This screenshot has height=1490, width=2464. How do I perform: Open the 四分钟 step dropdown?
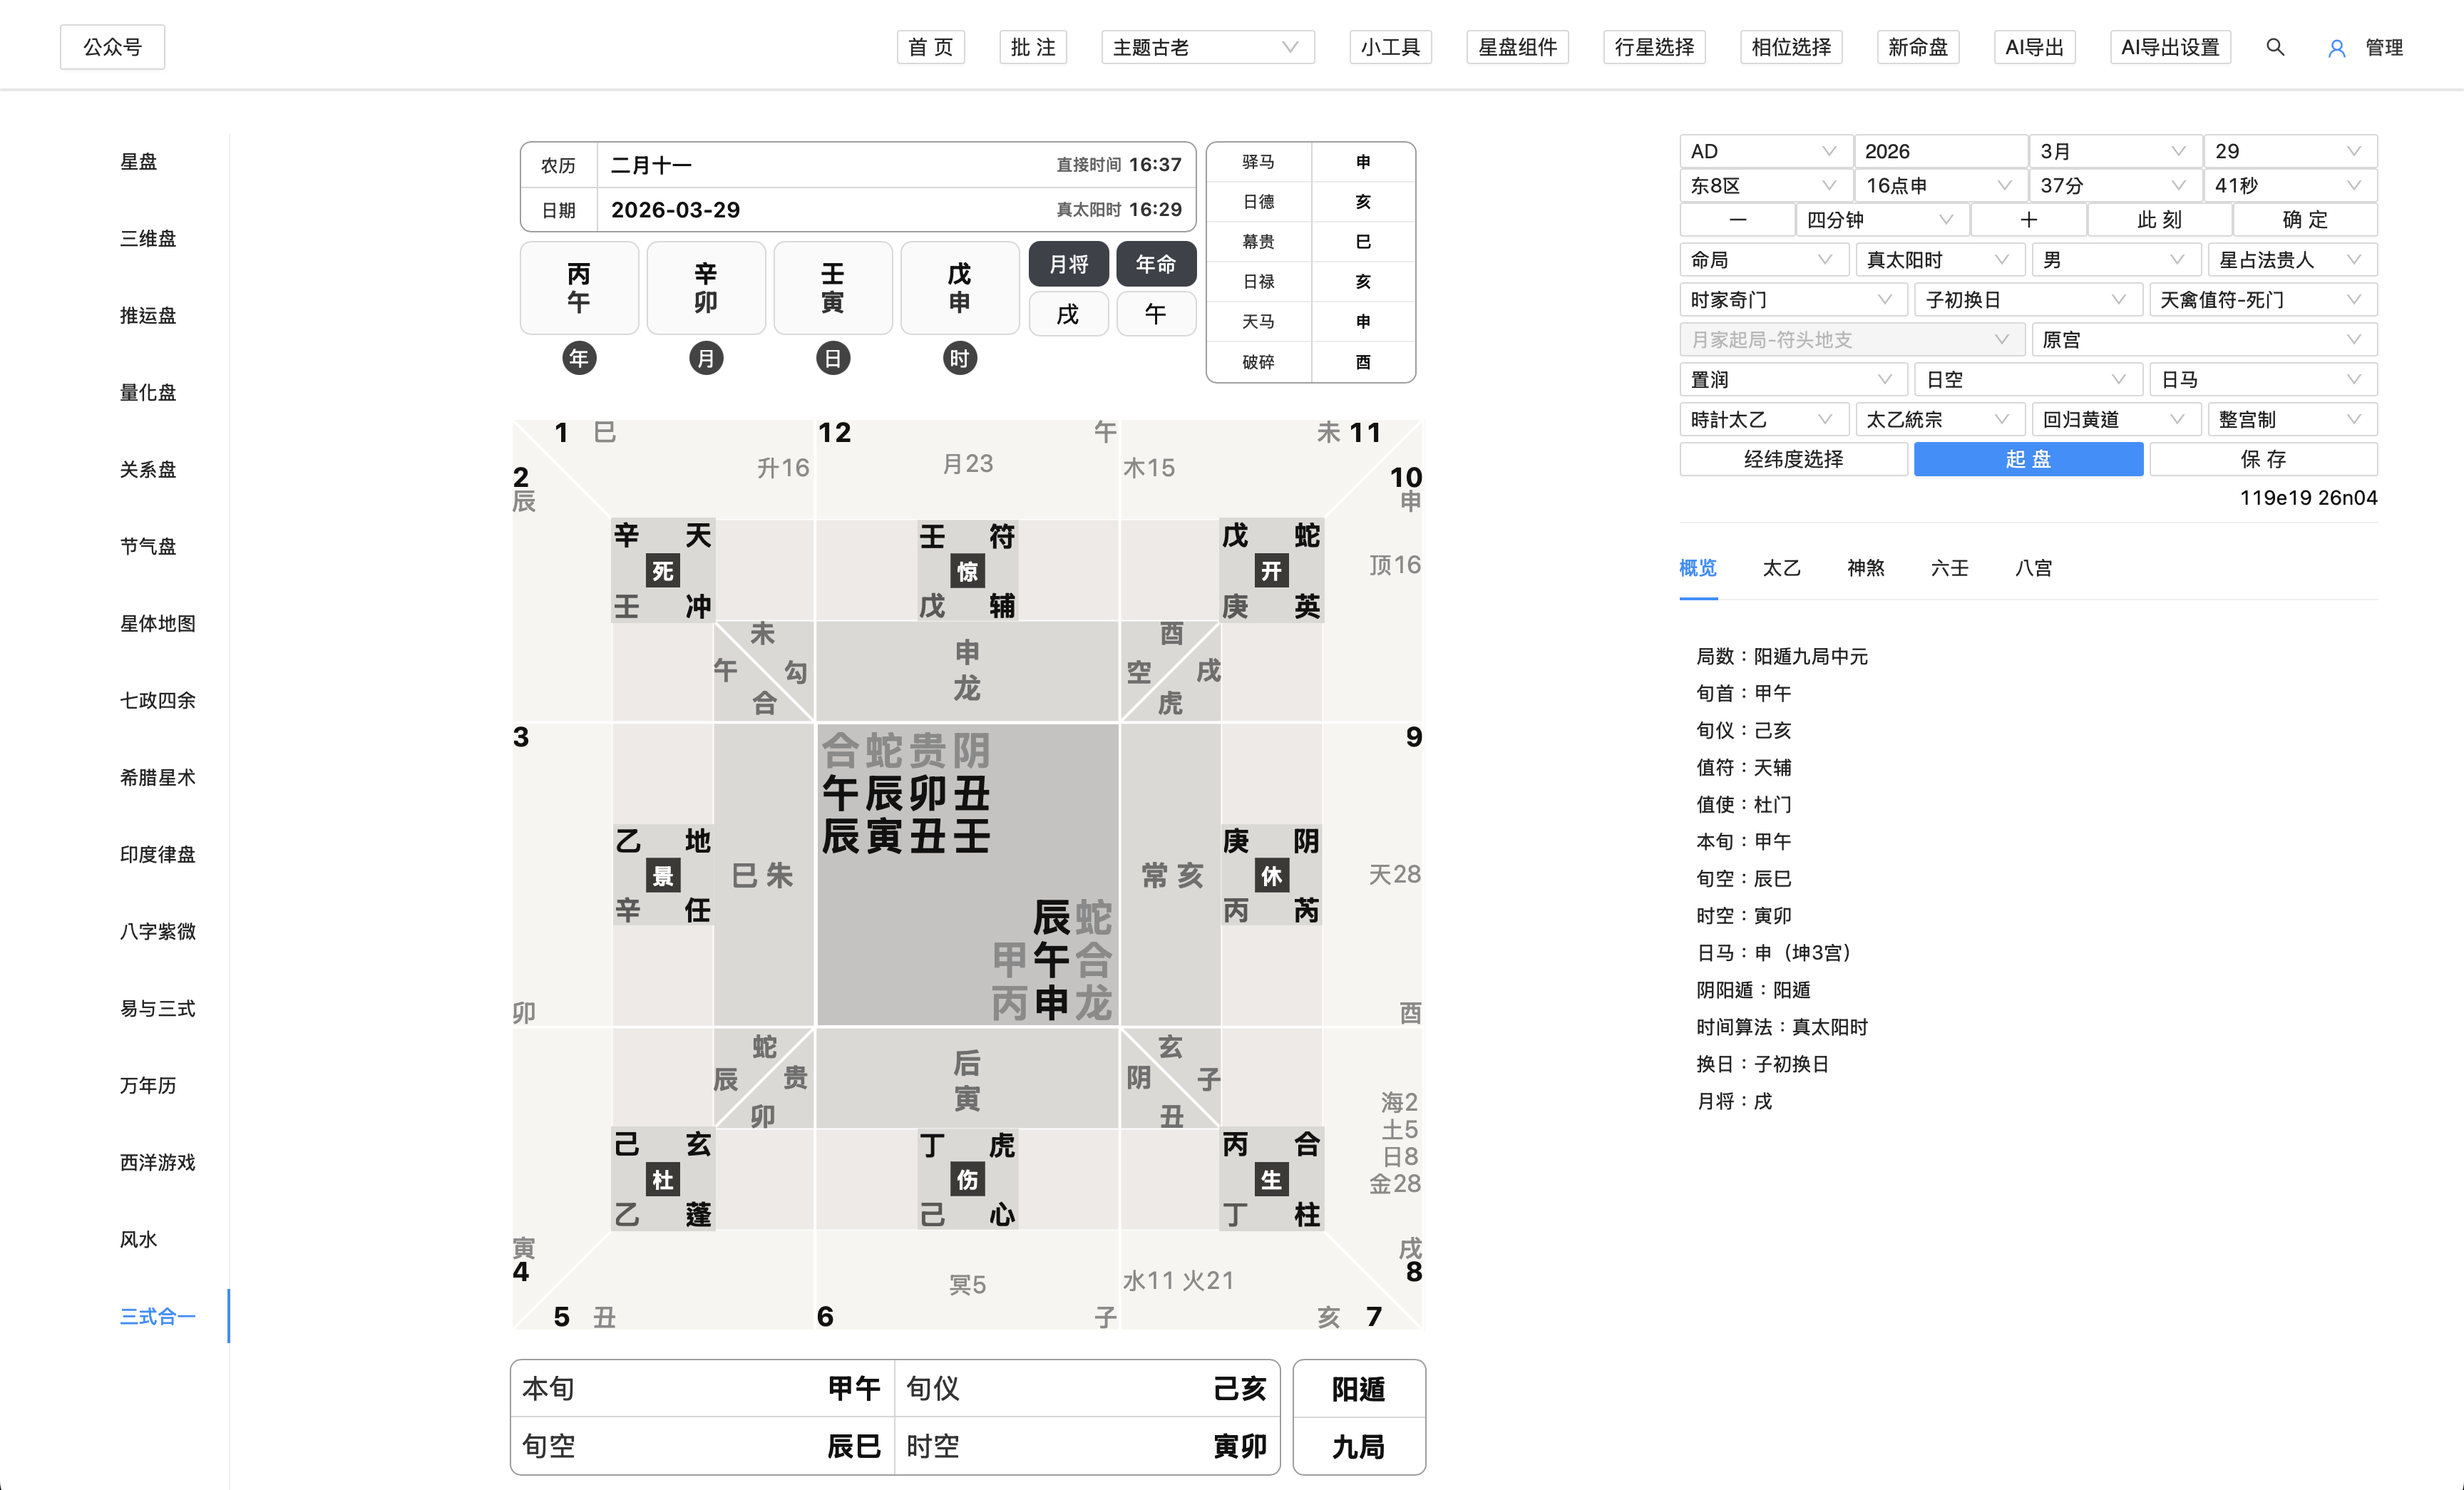pos(1882,220)
